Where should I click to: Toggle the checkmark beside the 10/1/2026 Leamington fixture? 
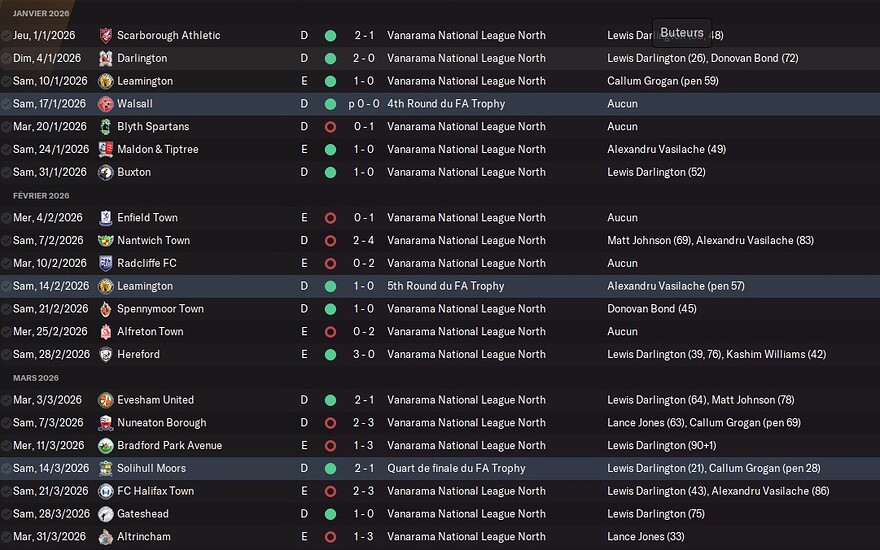(x=6, y=81)
